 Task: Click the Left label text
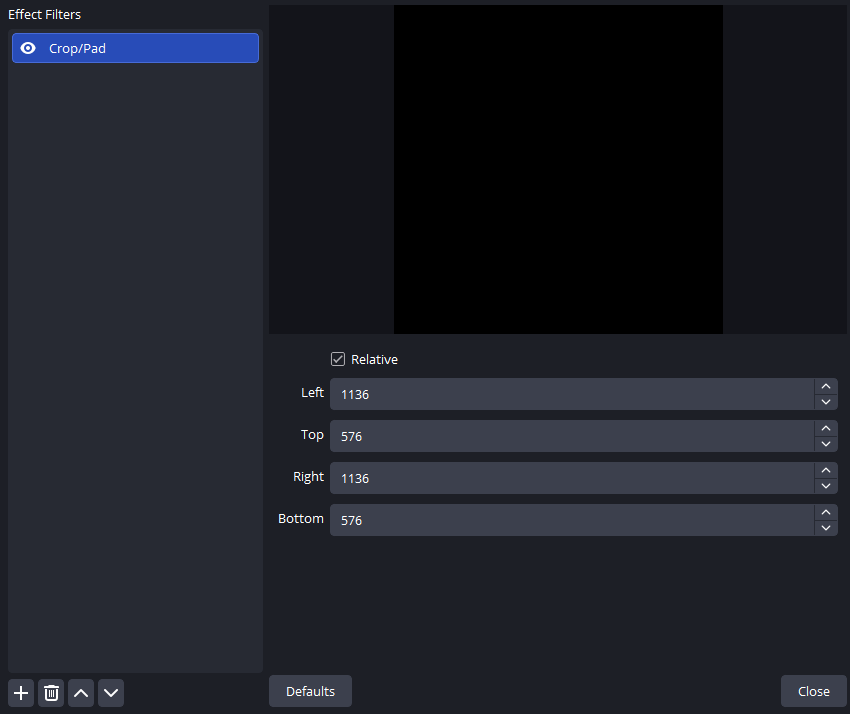coord(312,393)
